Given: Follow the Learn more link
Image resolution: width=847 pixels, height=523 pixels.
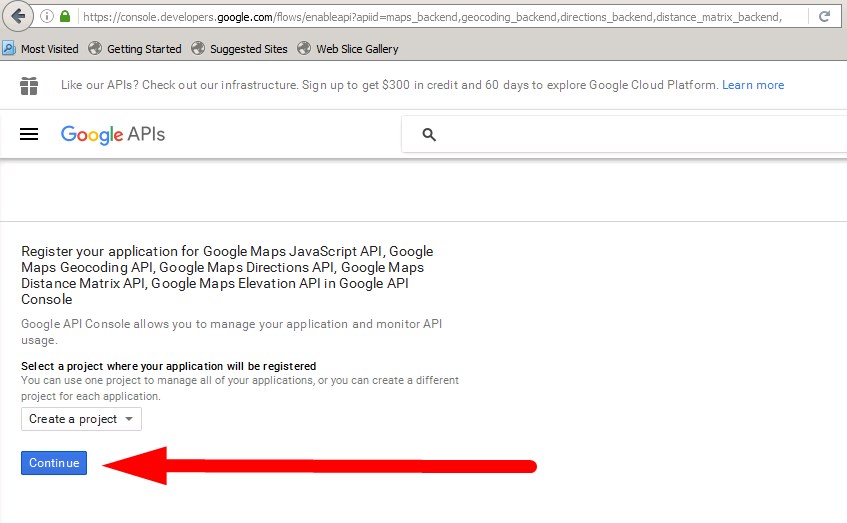Looking at the screenshot, I should 753,85.
